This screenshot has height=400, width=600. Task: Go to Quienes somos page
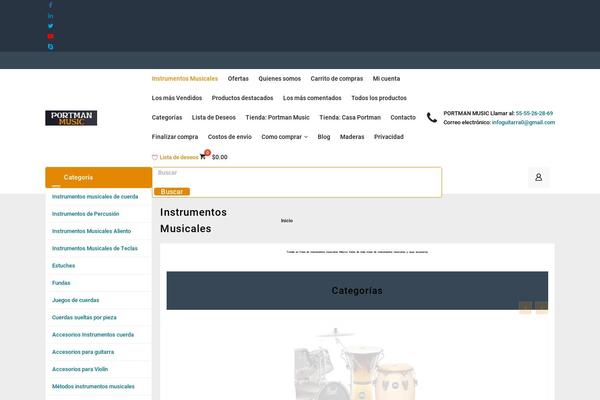point(279,78)
